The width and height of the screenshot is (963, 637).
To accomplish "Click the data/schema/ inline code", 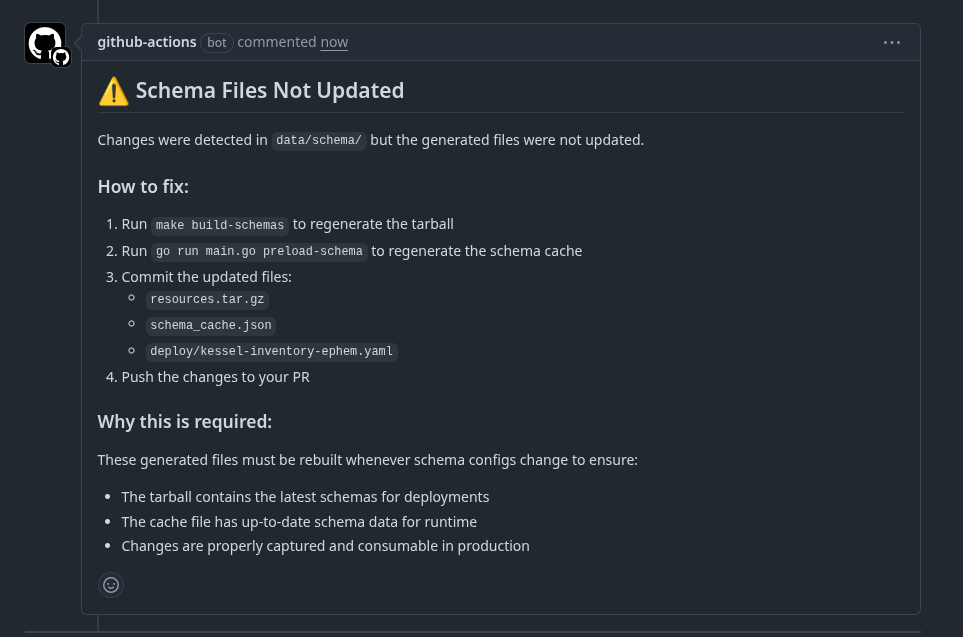I will 319,141.
